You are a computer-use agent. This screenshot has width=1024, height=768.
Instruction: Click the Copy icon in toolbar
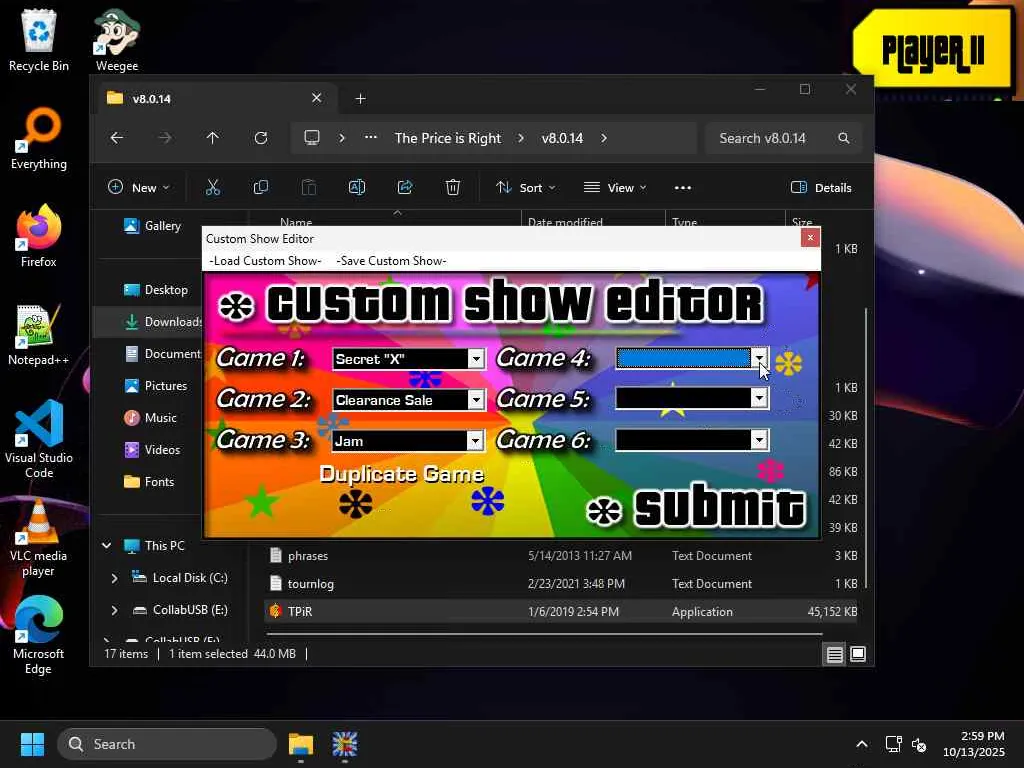tap(261, 187)
